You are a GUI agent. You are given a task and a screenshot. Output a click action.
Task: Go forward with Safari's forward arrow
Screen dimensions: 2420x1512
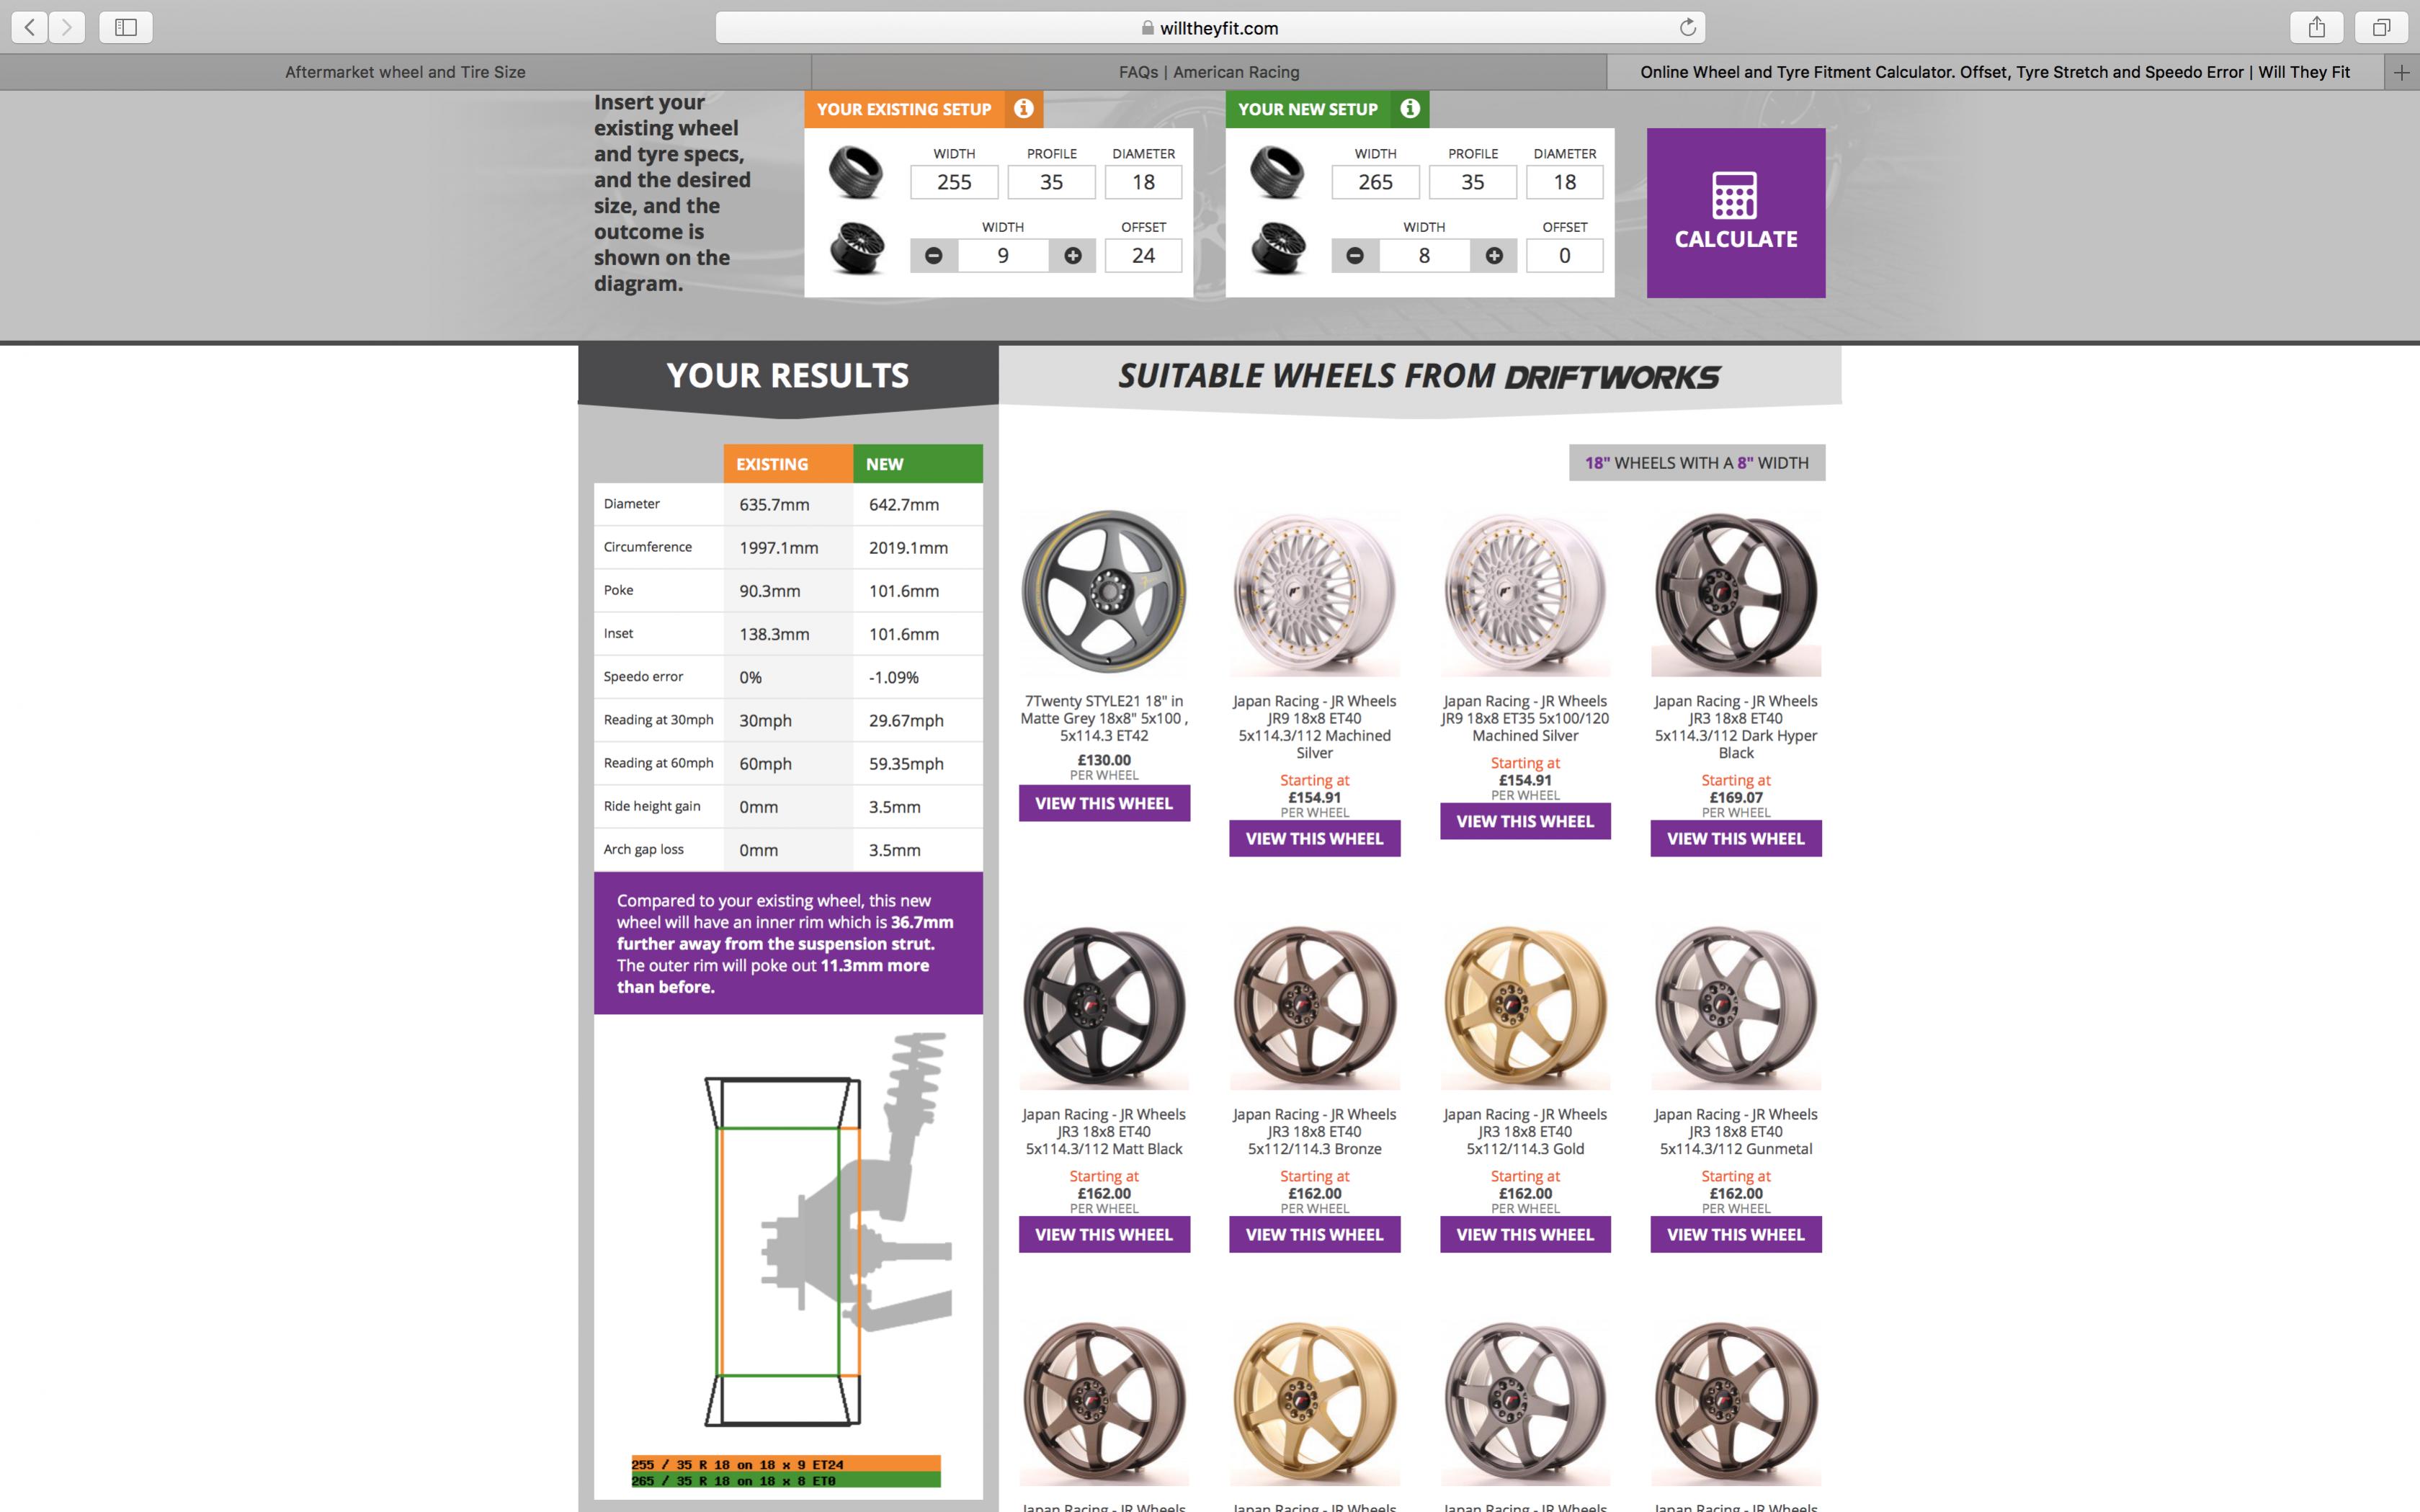coord(67,27)
